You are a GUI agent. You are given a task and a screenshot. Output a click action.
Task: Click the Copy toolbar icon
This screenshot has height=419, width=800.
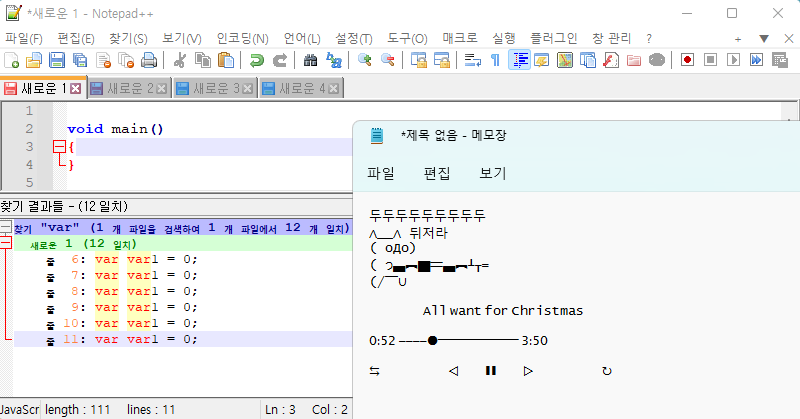(x=203, y=60)
